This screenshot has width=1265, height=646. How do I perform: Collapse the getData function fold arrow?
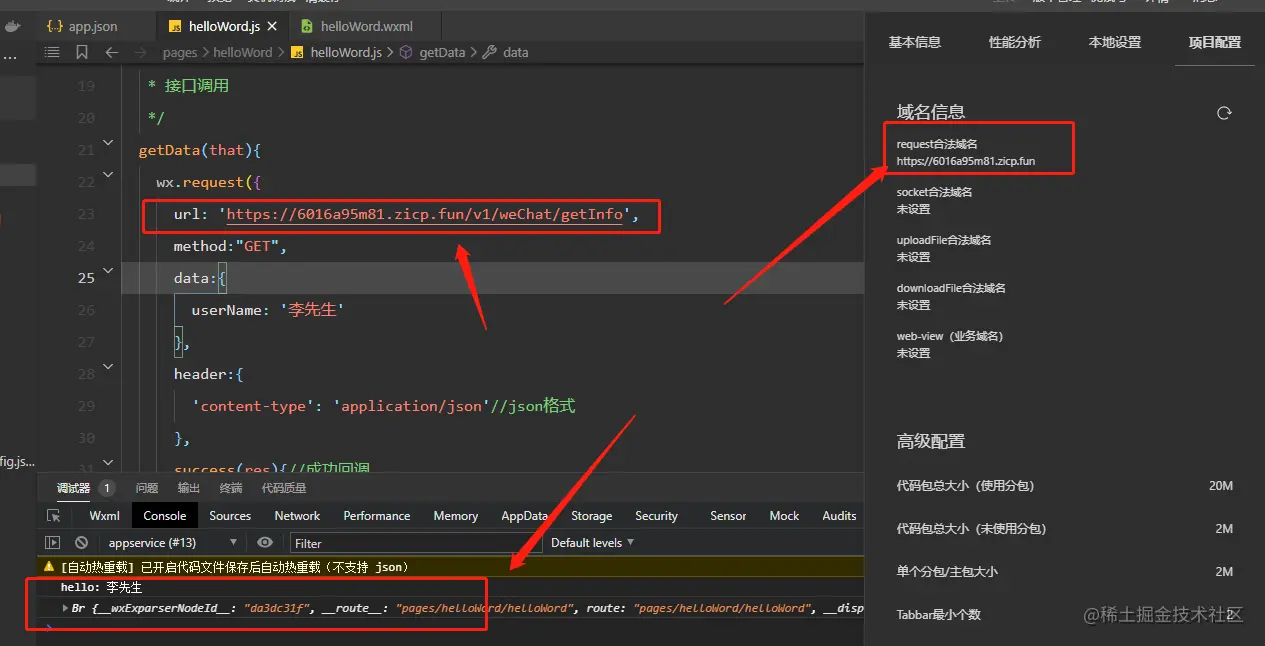tap(108, 144)
